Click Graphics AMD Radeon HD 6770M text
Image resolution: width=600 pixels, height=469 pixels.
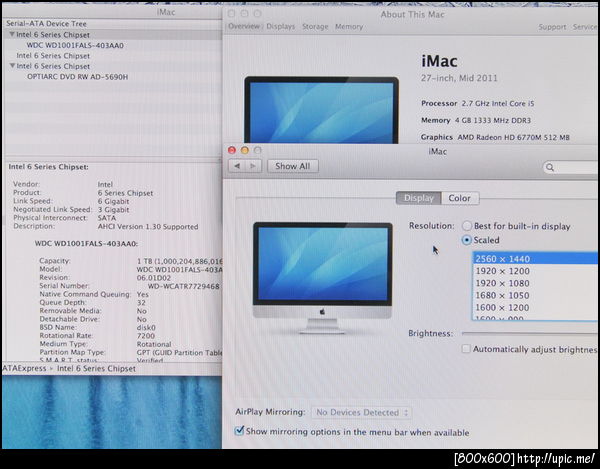click(x=495, y=137)
